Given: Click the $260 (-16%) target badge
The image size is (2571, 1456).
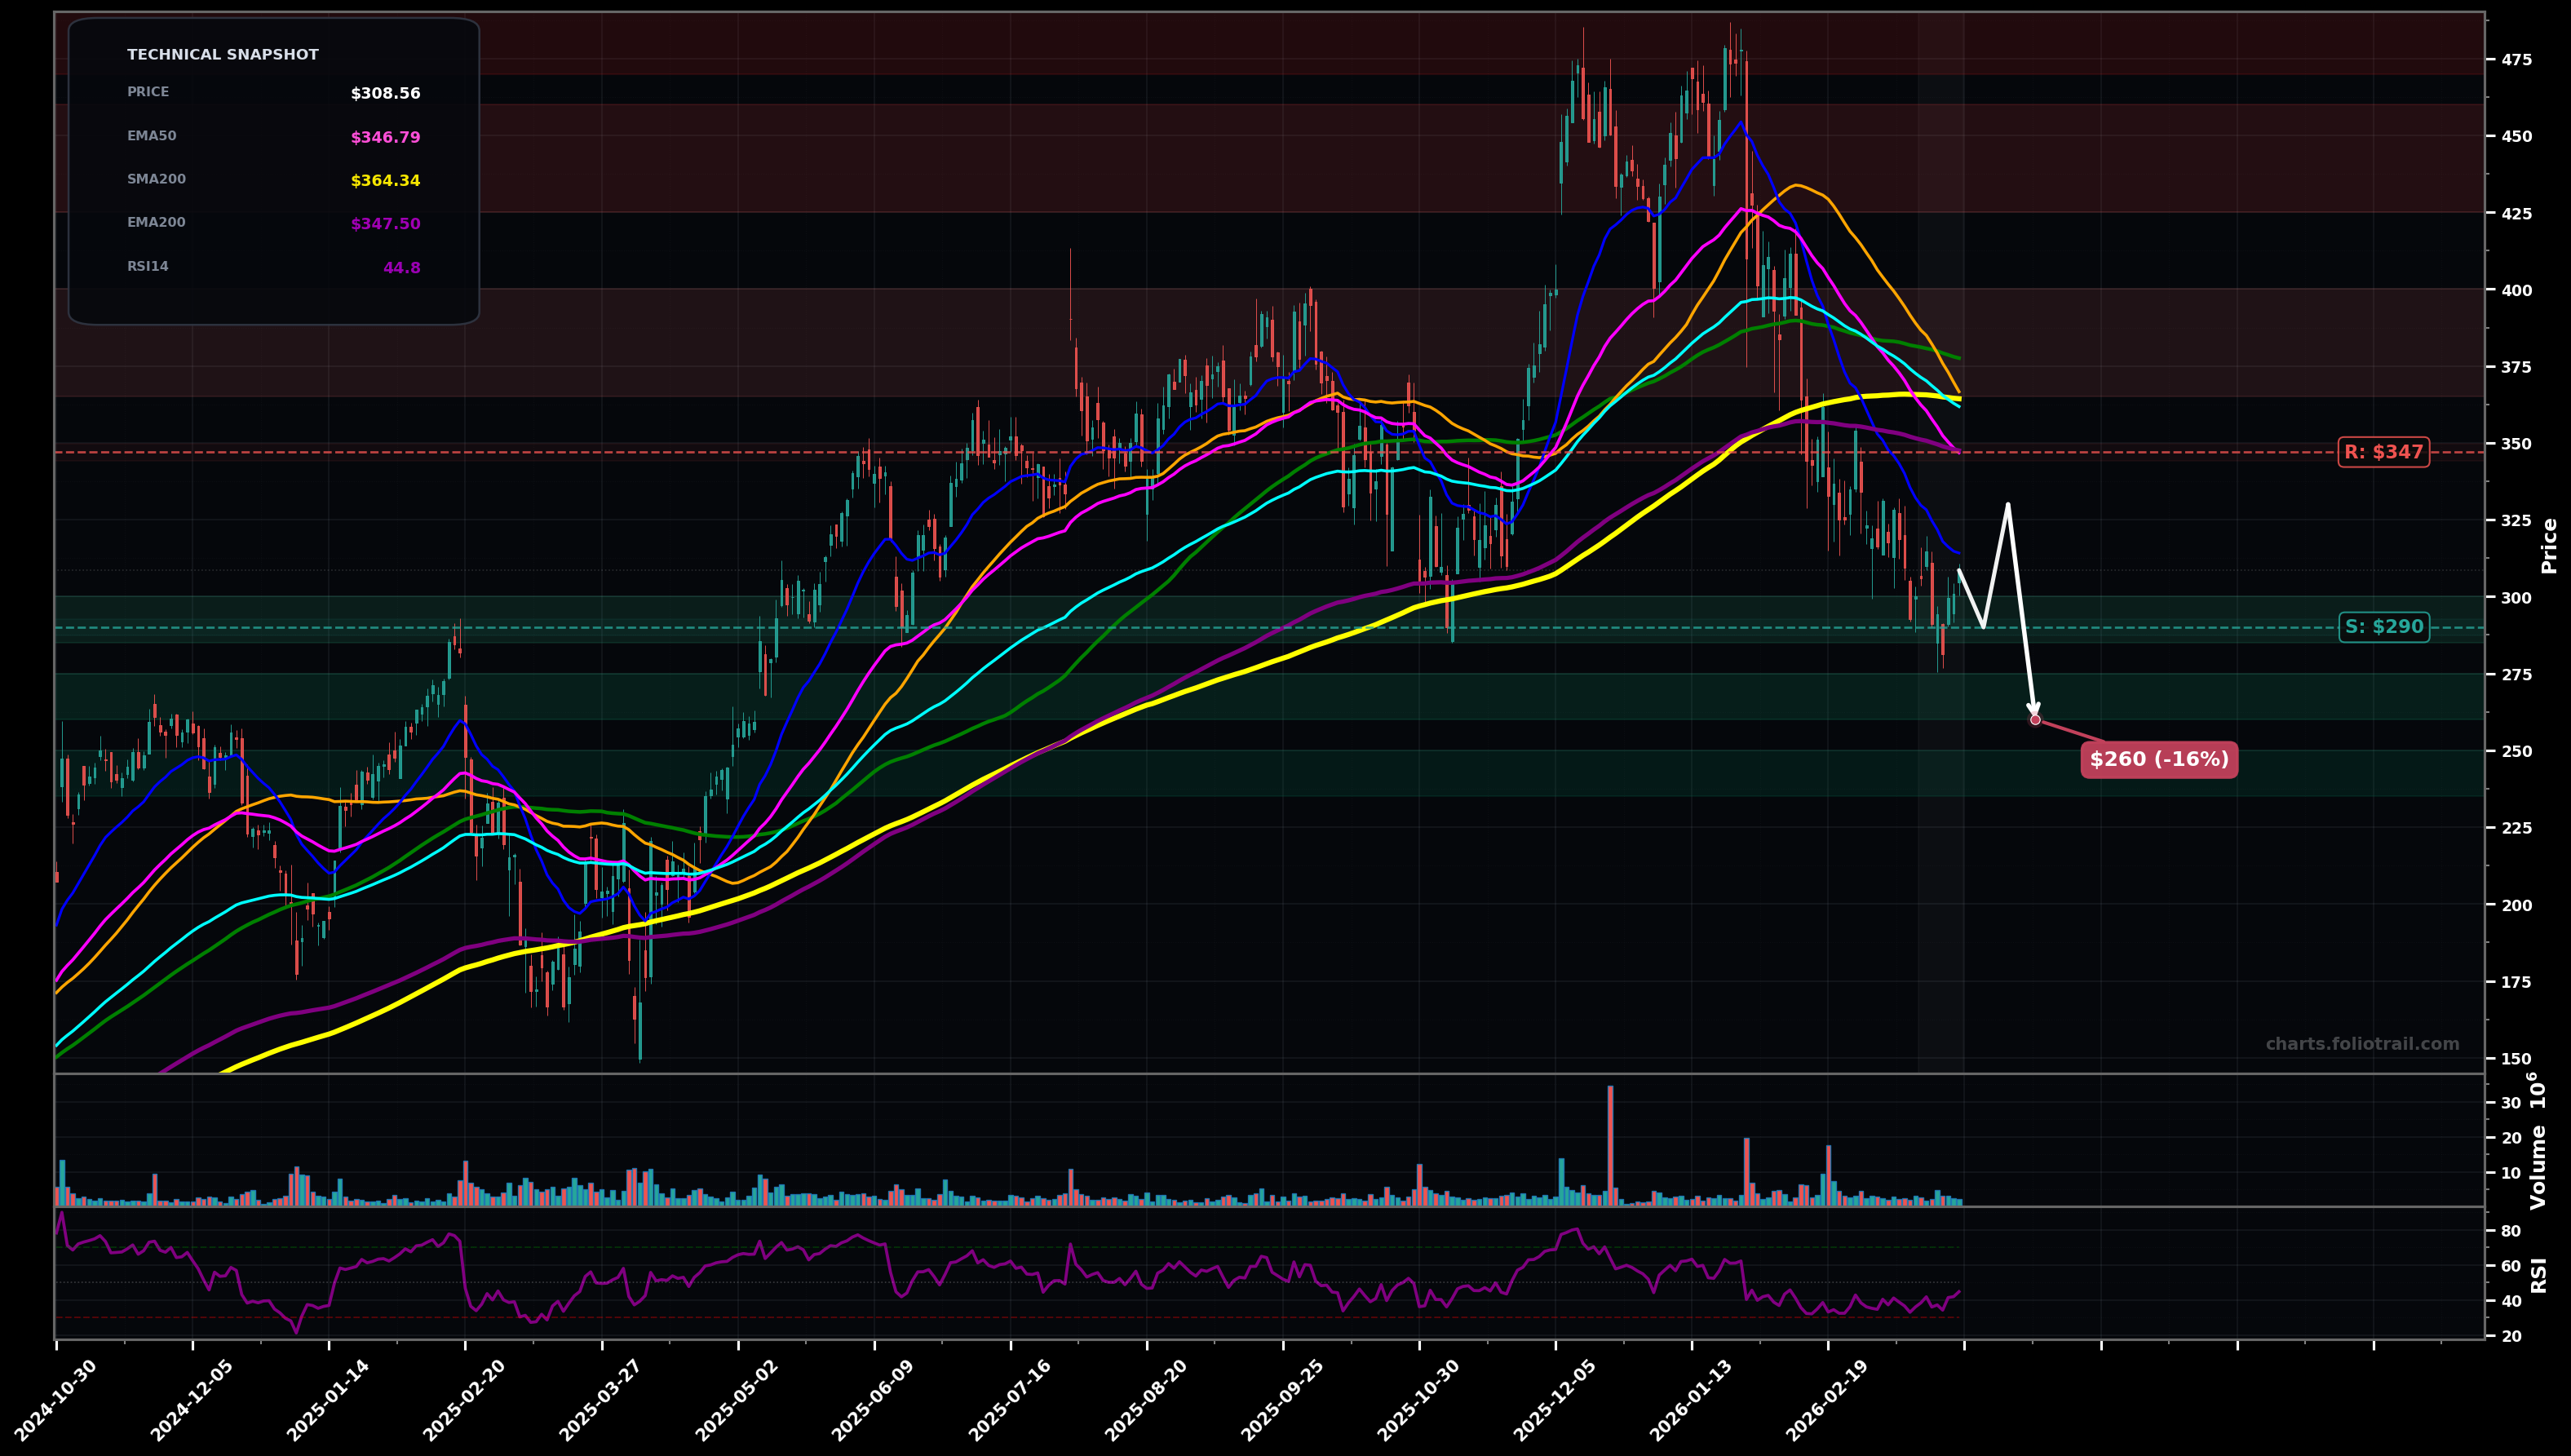Looking at the screenshot, I should [x=2158, y=761].
